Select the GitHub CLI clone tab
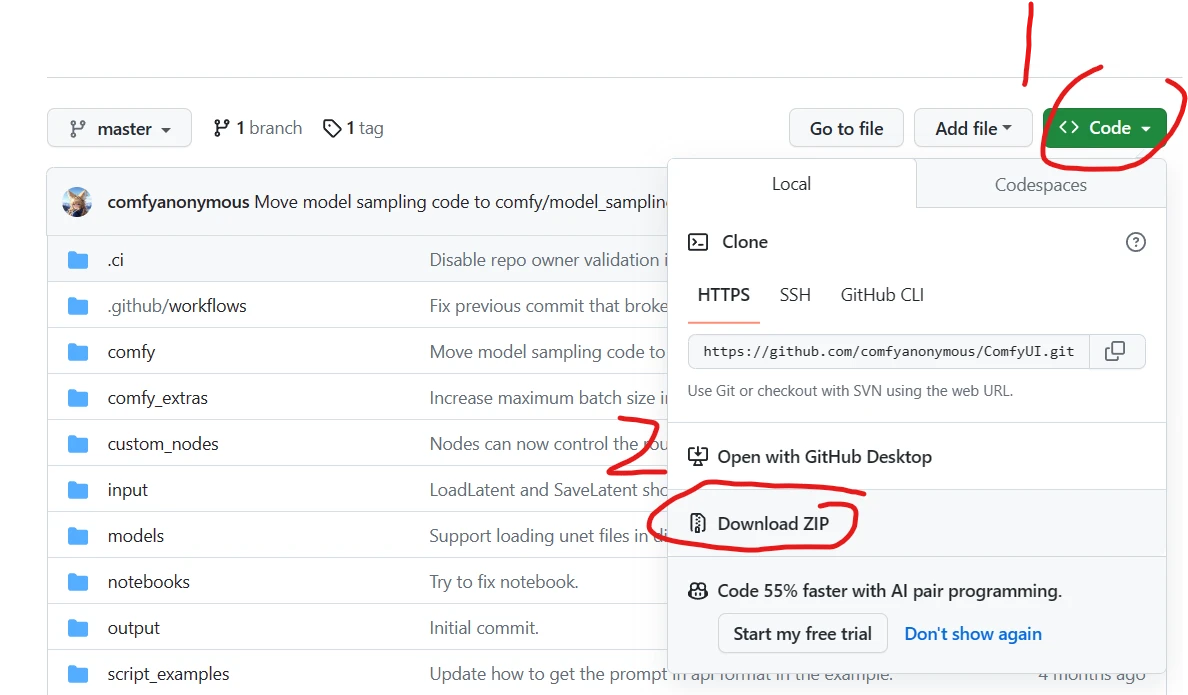 pos(882,295)
